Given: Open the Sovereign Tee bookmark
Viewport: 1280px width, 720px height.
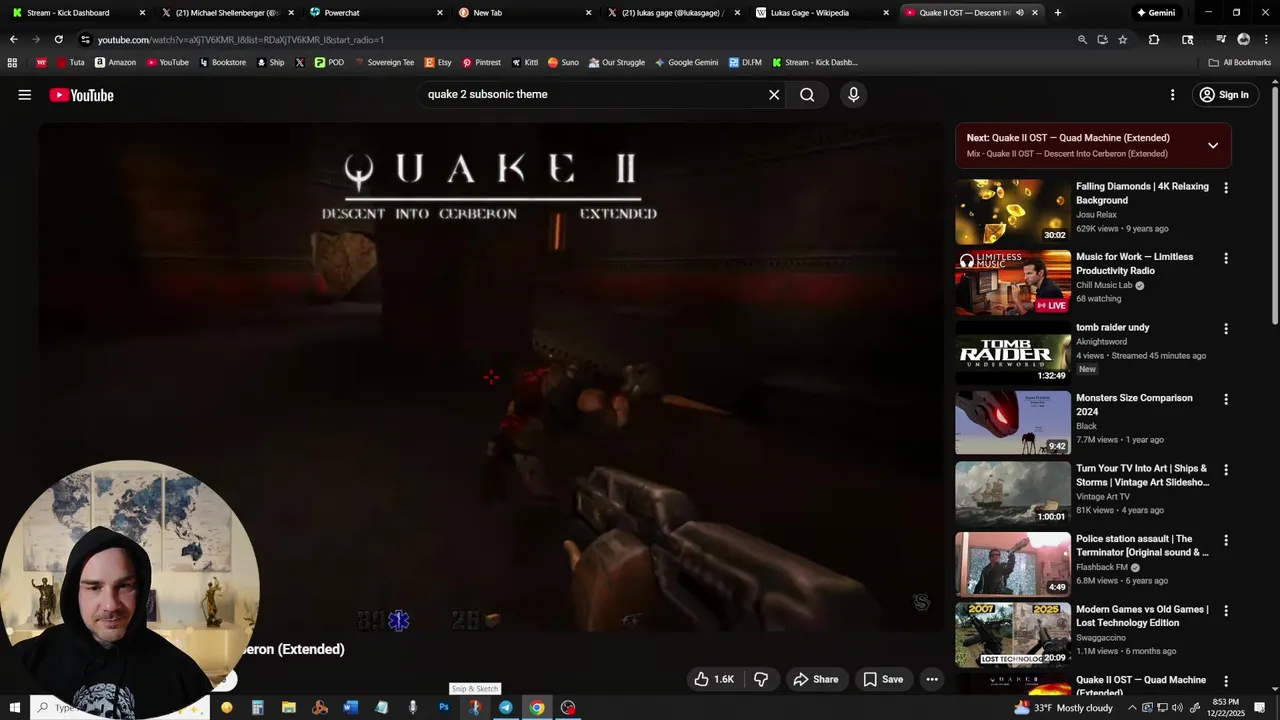Looking at the screenshot, I should (384, 62).
